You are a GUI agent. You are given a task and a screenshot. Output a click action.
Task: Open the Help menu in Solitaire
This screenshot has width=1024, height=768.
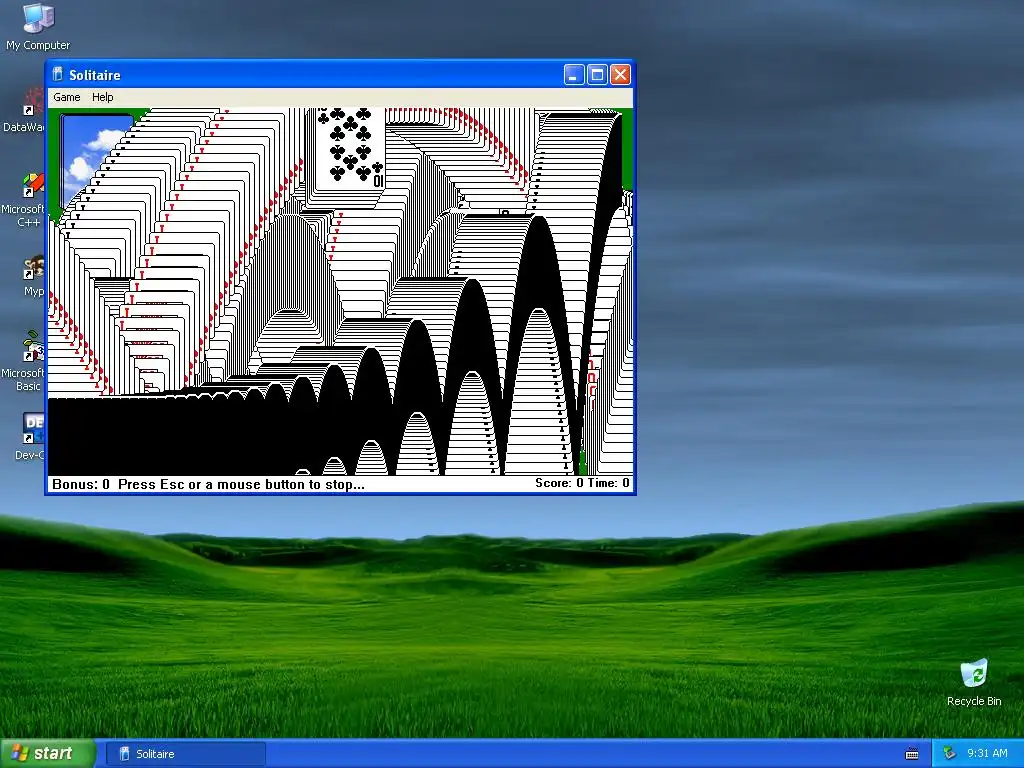[103, 97]
